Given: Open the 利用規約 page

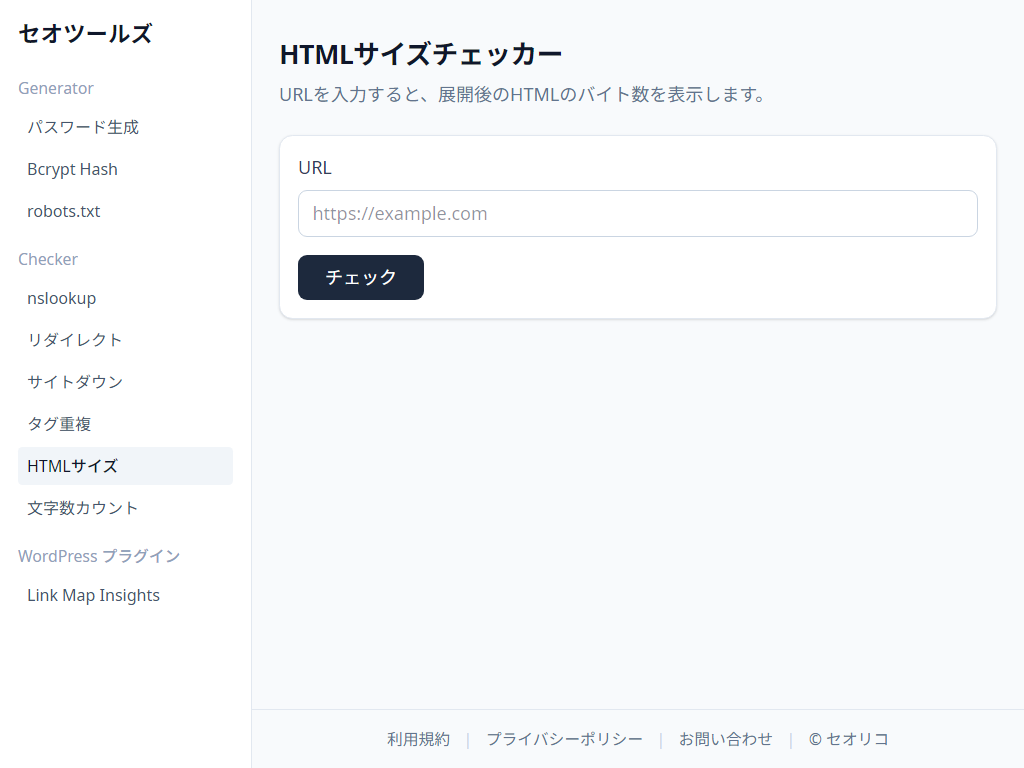Looking at the screenshot, I should (x=418, y=739).
